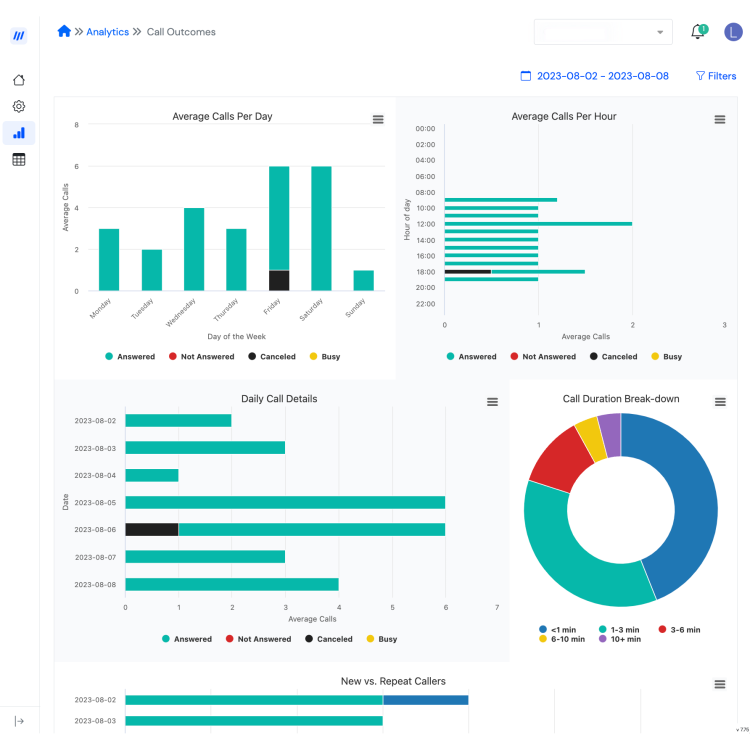This screenshot has height=750, width=750.
Task: Open the user profile avatar
Action: click(x=733, y=32)
